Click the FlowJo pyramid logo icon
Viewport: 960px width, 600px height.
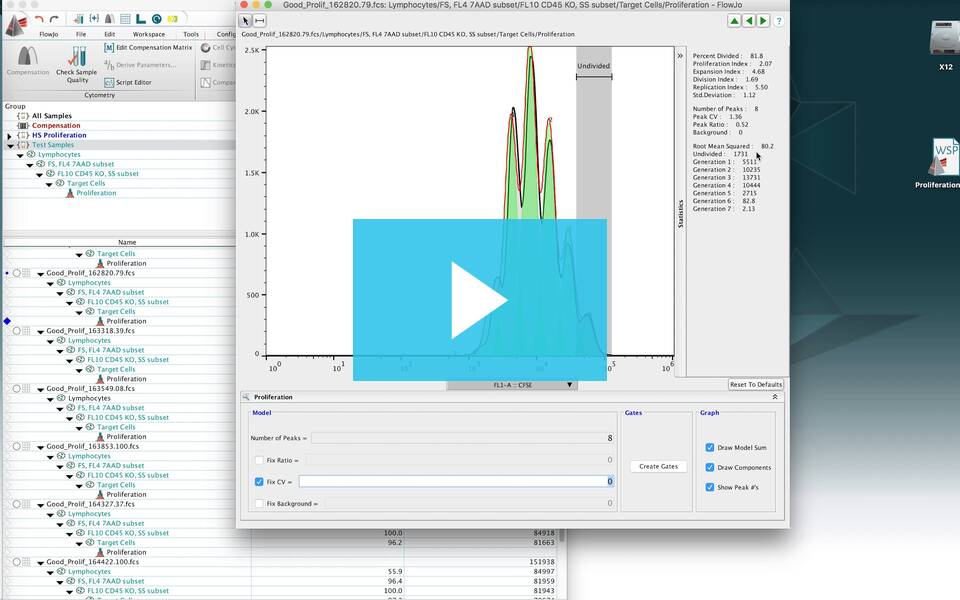(x=16, y=24)
